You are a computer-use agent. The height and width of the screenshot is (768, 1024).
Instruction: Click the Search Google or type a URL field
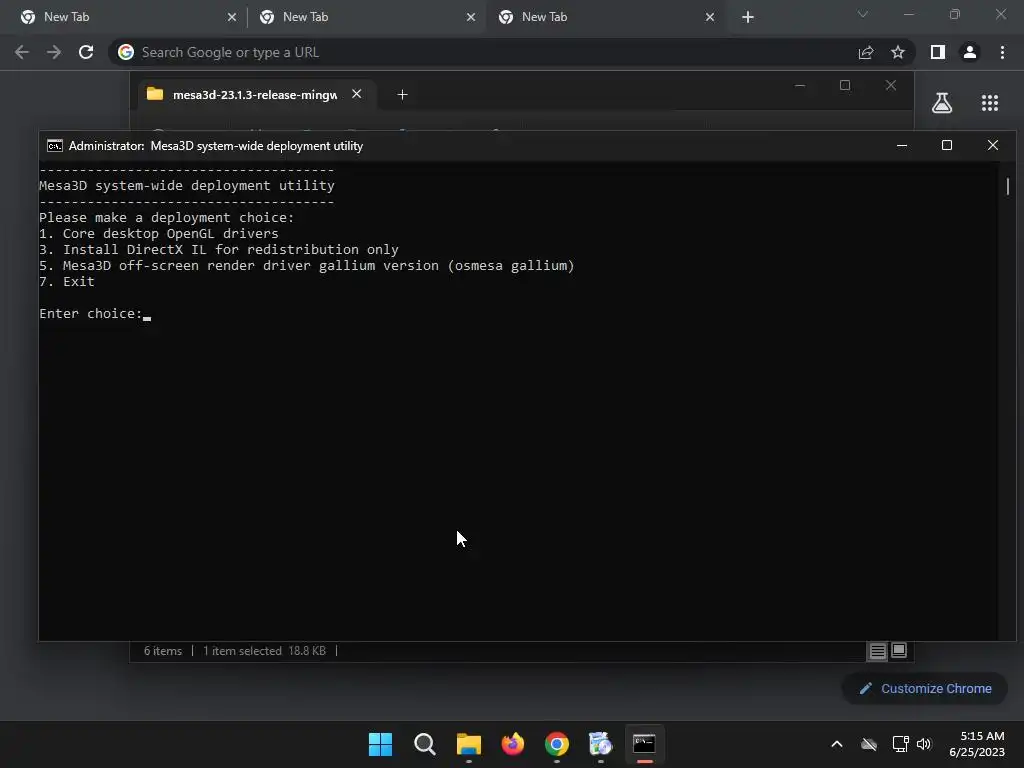[483, 52]
